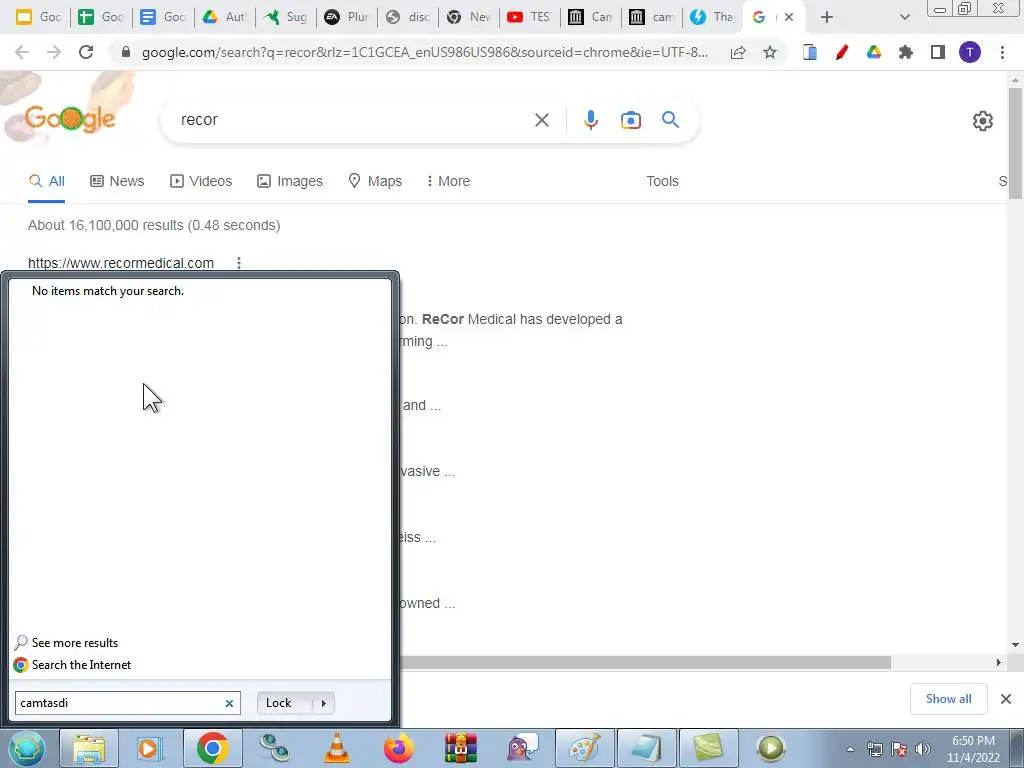1024x768 pixels.
Task: Open the new tab plus button
Action: (x=827, y=17)
